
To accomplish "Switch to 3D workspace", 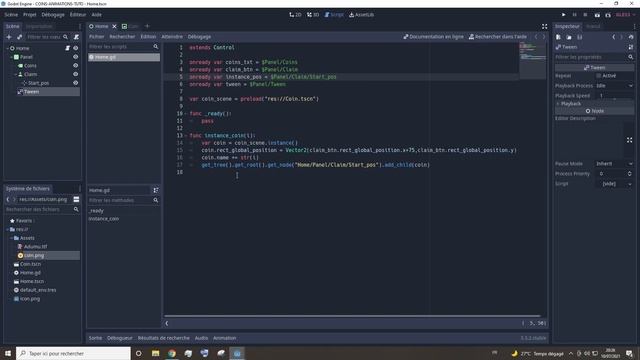I will 313,15.
